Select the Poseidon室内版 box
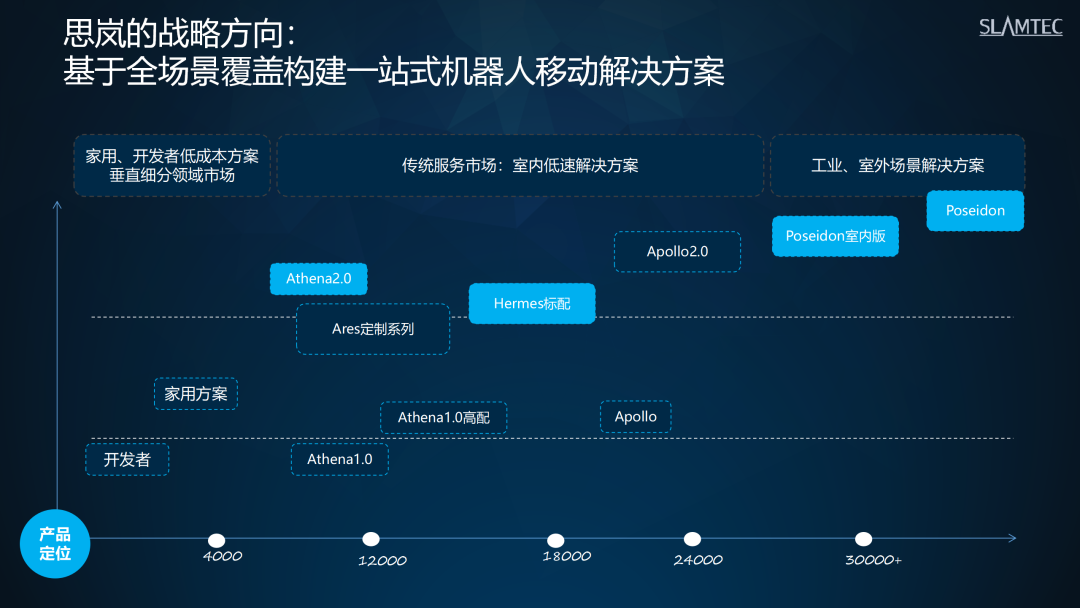 tap(835, 236)
